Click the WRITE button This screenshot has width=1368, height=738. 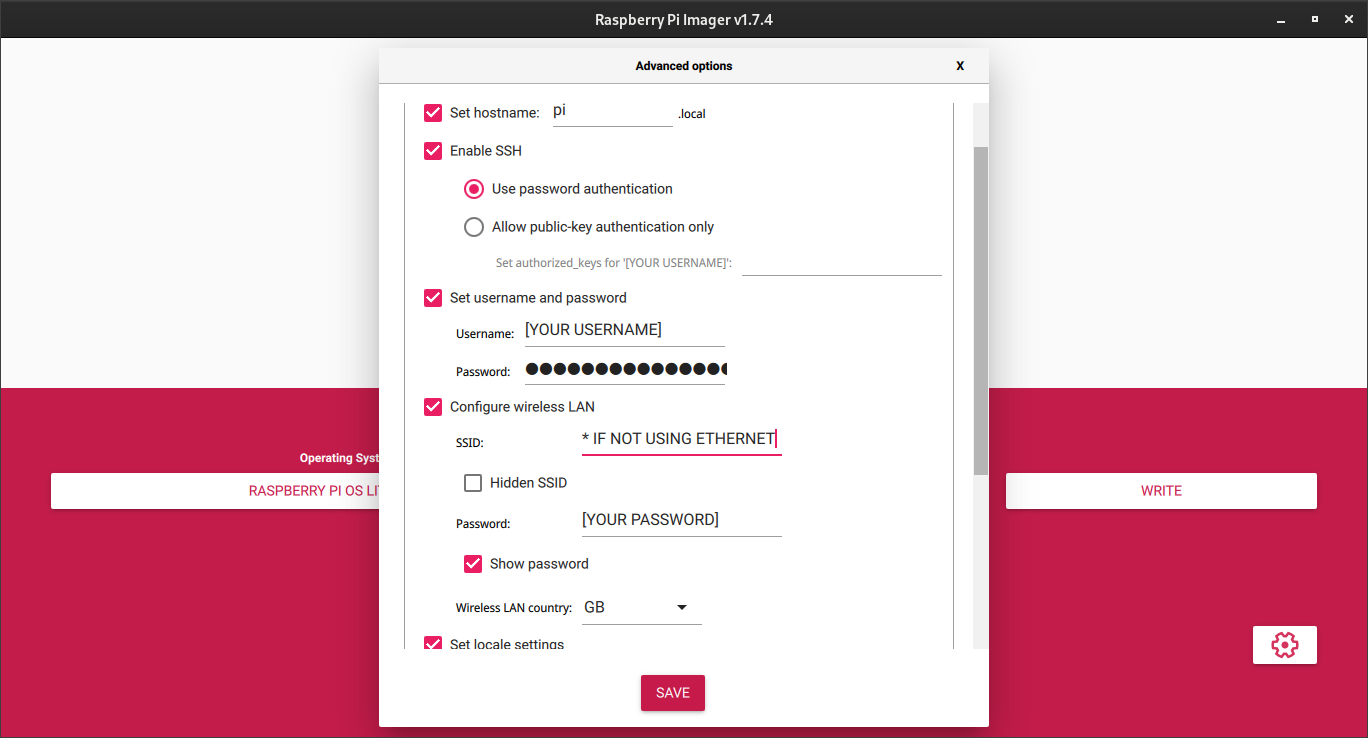(x=1161, y=491)
